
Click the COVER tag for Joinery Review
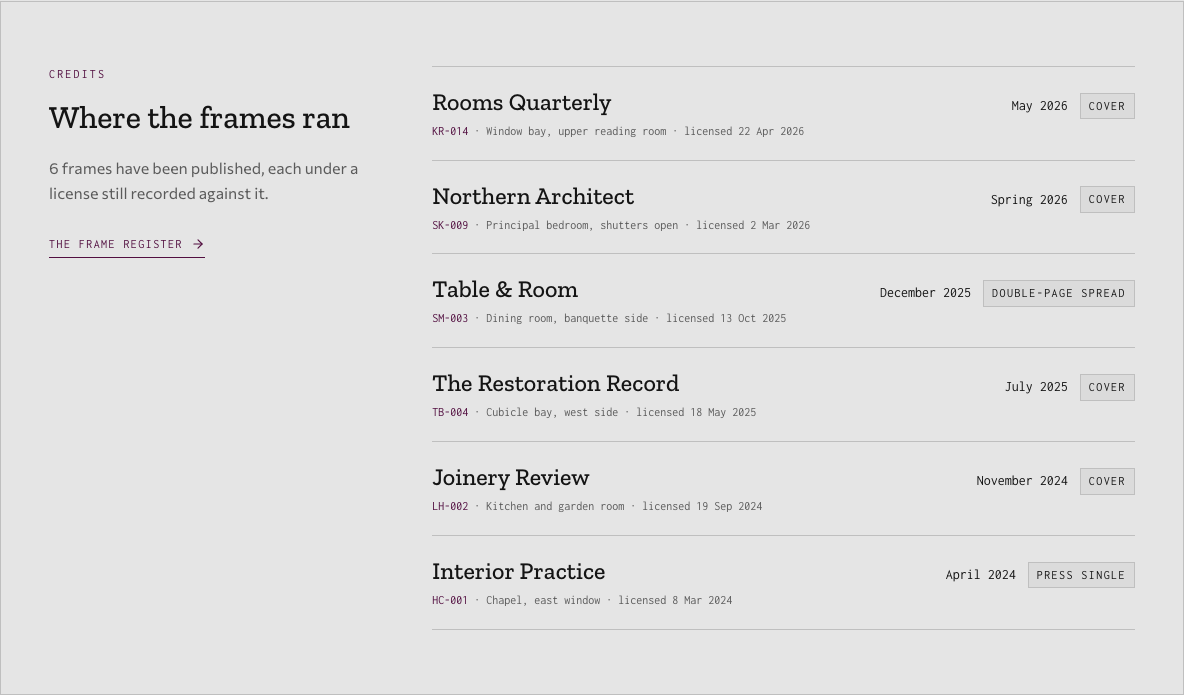pos(1107,481)
